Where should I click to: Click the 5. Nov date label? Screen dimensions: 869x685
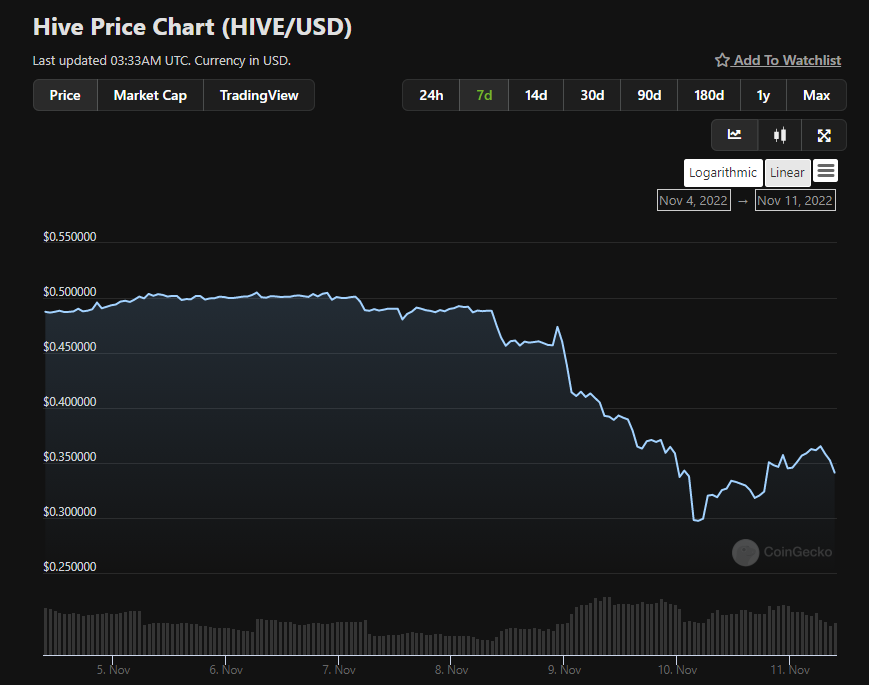(113, 669)
